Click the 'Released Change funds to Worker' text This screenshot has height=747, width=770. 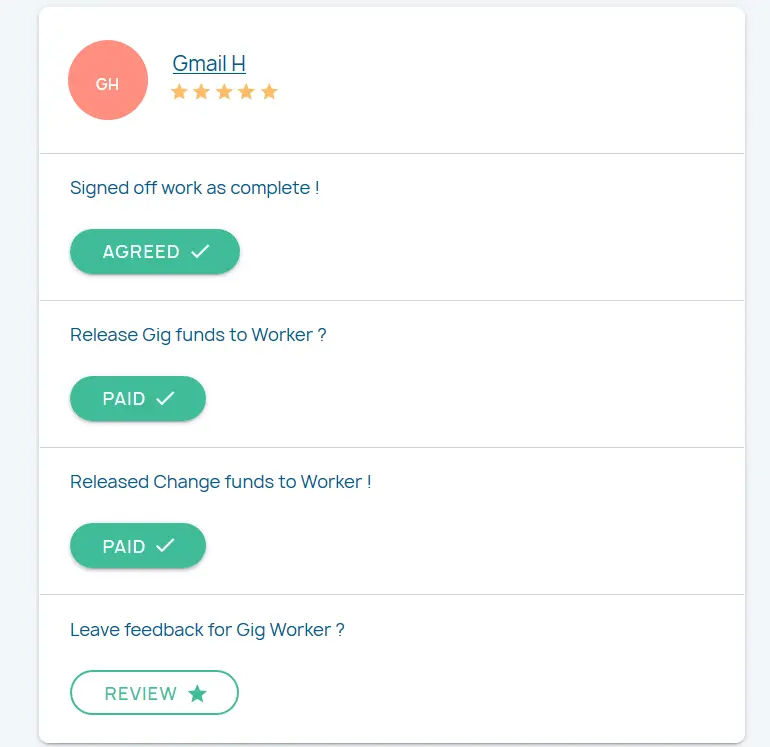point(220,482)
